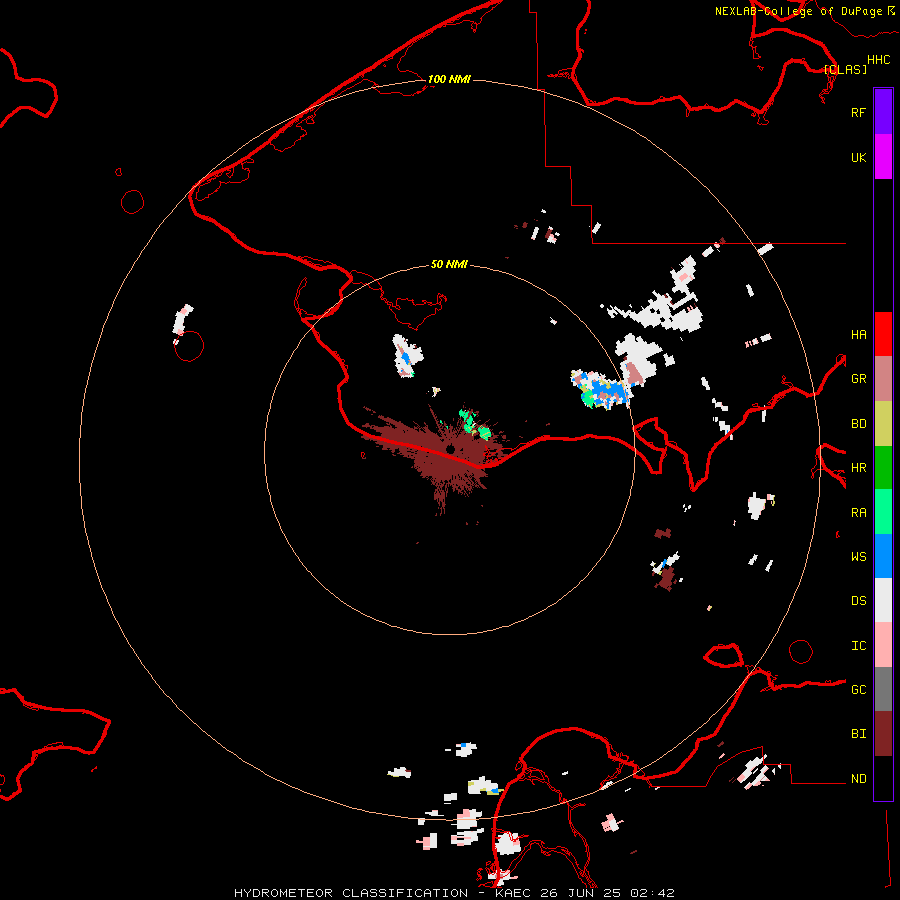The height and width of the screenshot is (900, 900).
Task: Click the 100 NMI range ring label
Action: click(449, 79)
